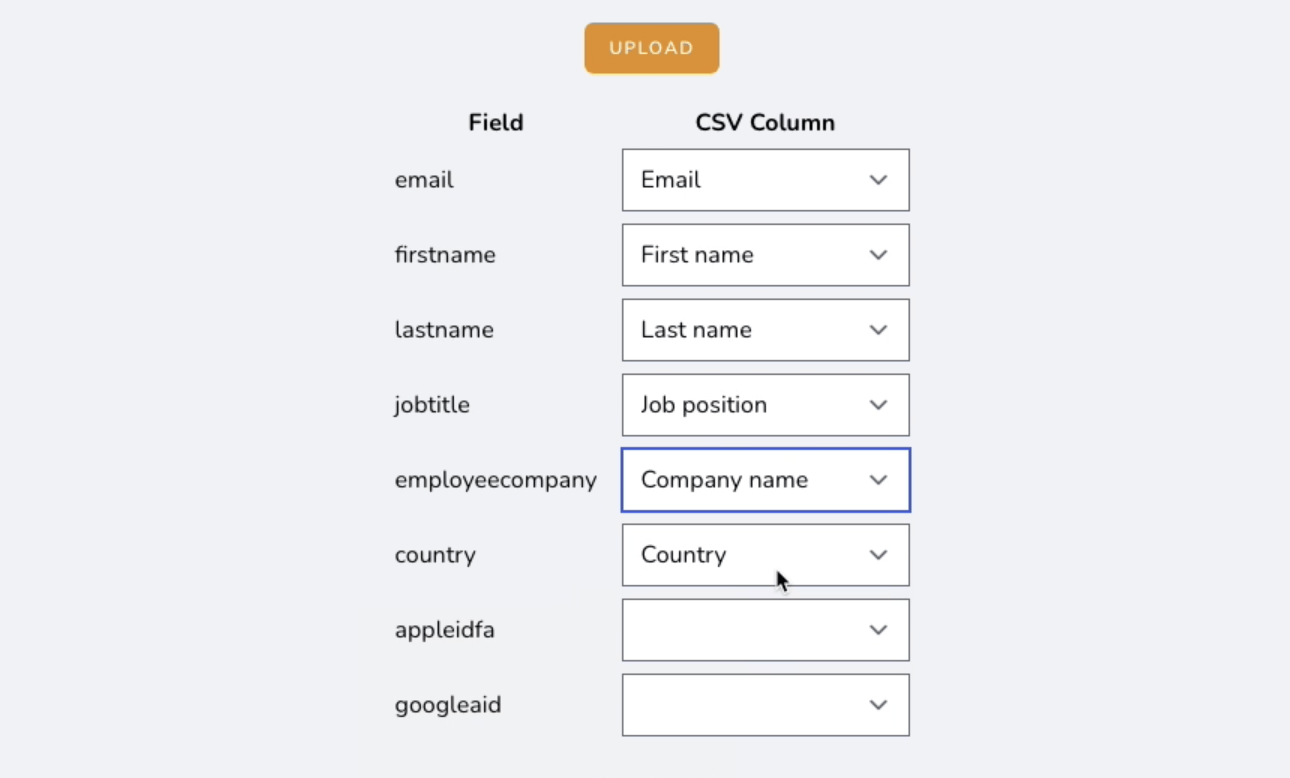
Task: Click the Upload button
Action: coord(651,48)
